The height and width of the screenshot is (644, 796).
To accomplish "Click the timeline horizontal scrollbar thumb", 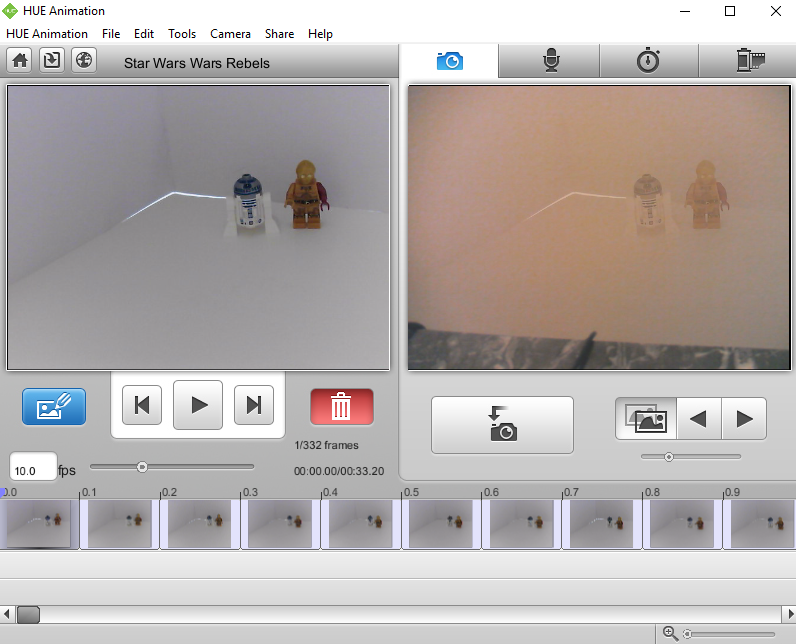I will pyautogui.click(x=28, y=615).
